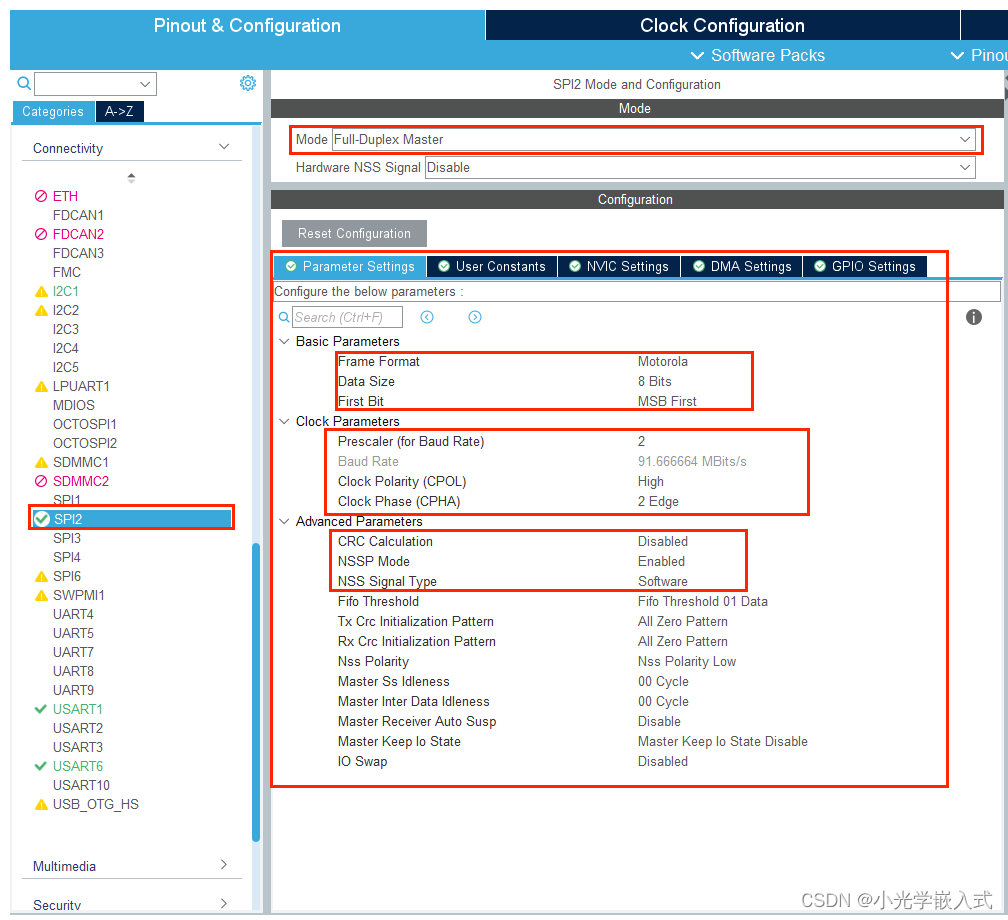Open the Software Packs menu
1008x920 pixels.
757,55
